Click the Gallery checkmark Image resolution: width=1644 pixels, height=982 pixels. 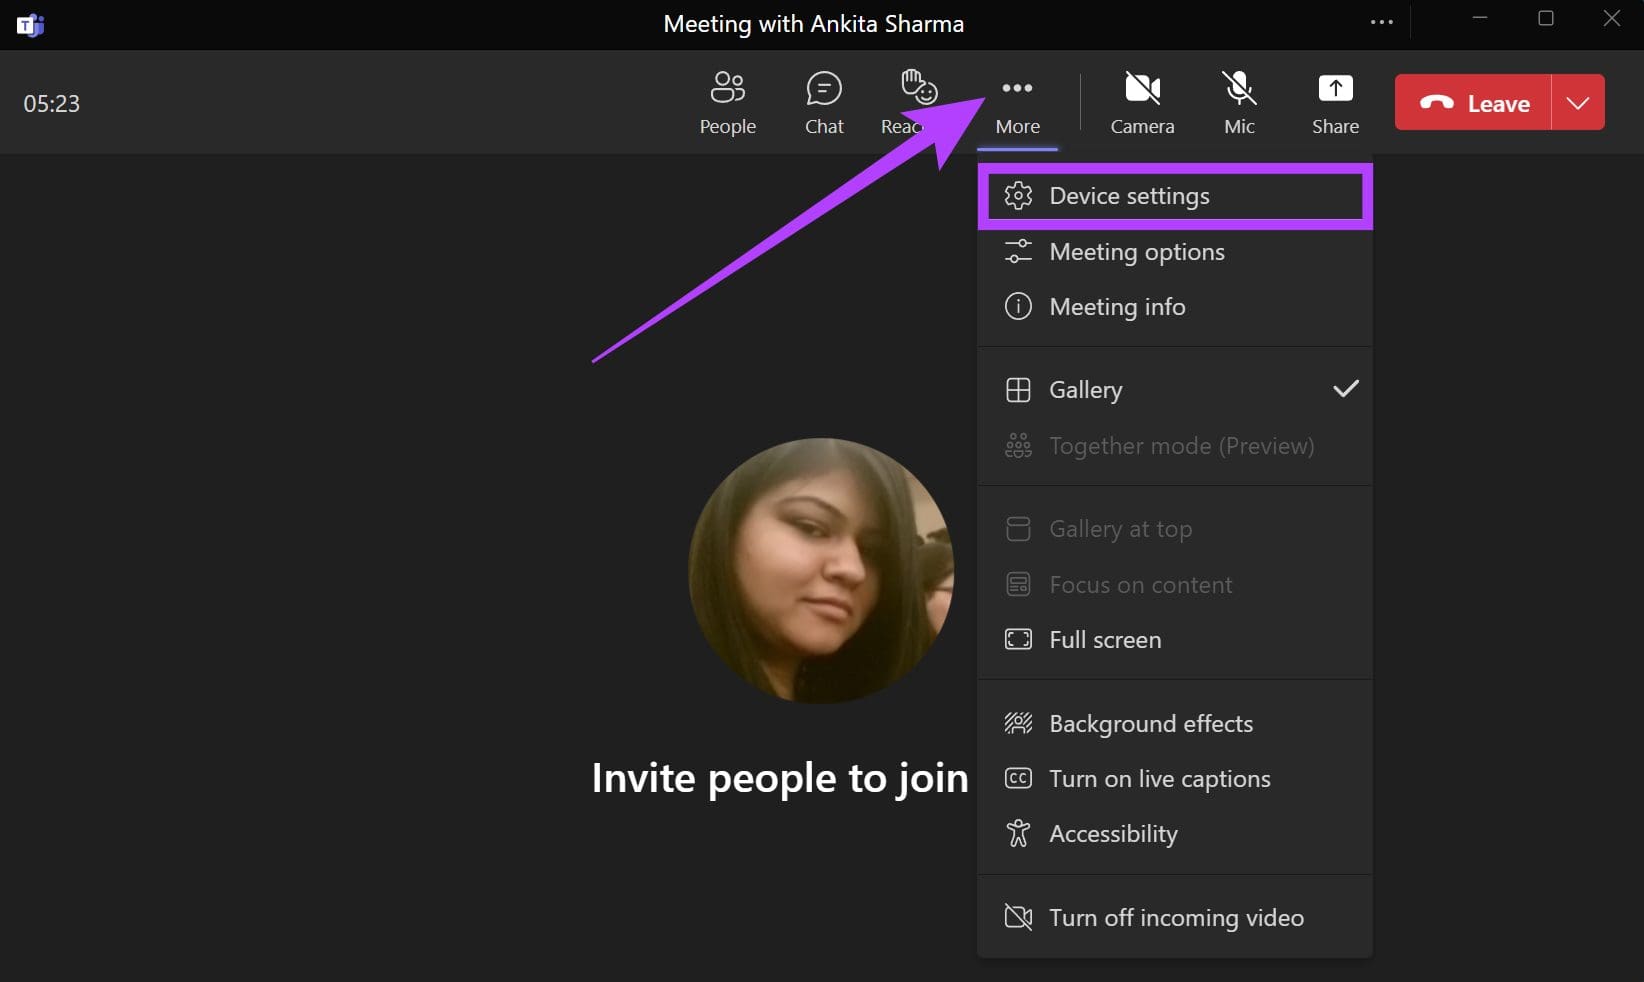pyautogui.click(x=1346, y=388)
